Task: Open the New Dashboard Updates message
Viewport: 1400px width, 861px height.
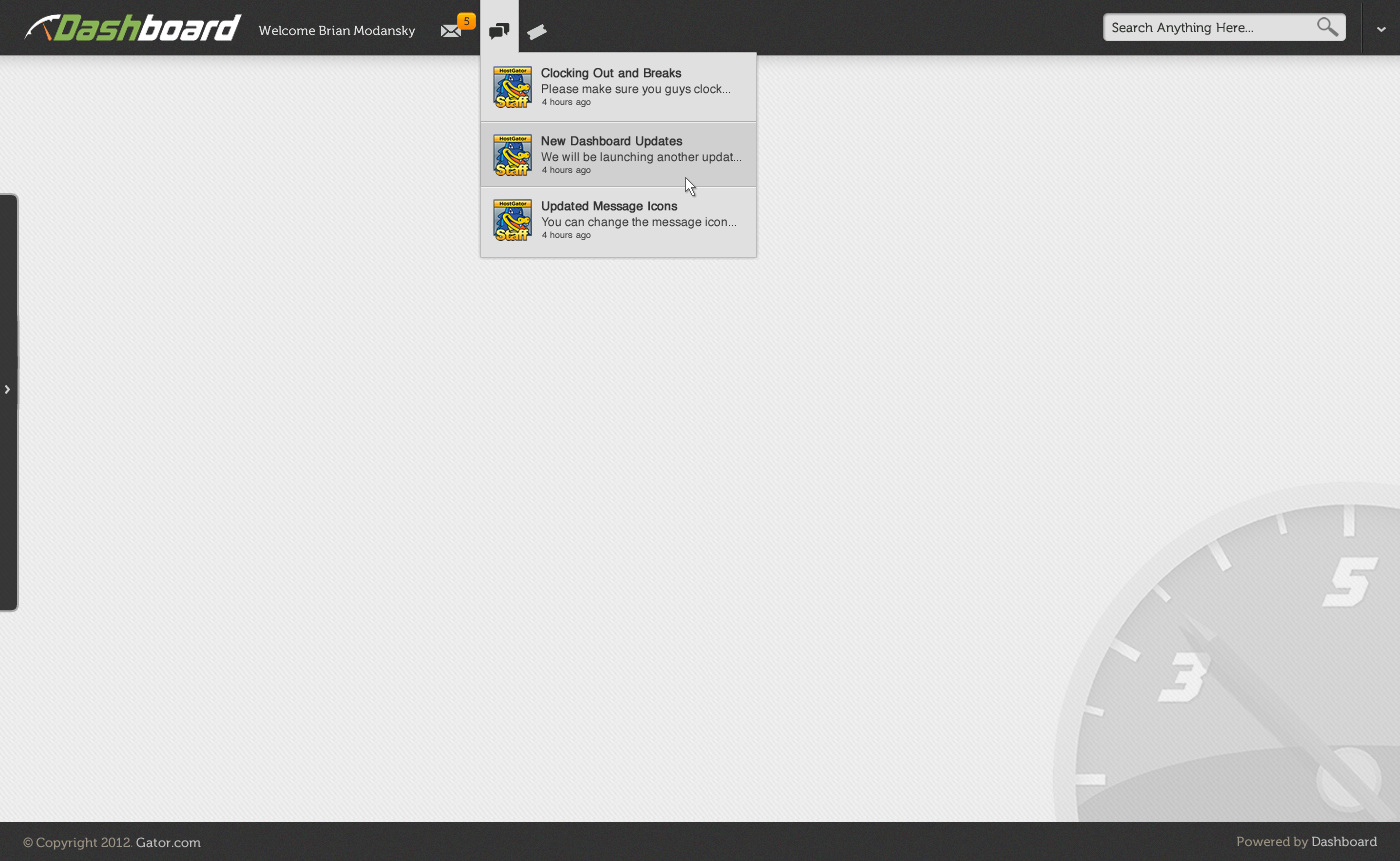Action: 618,155
